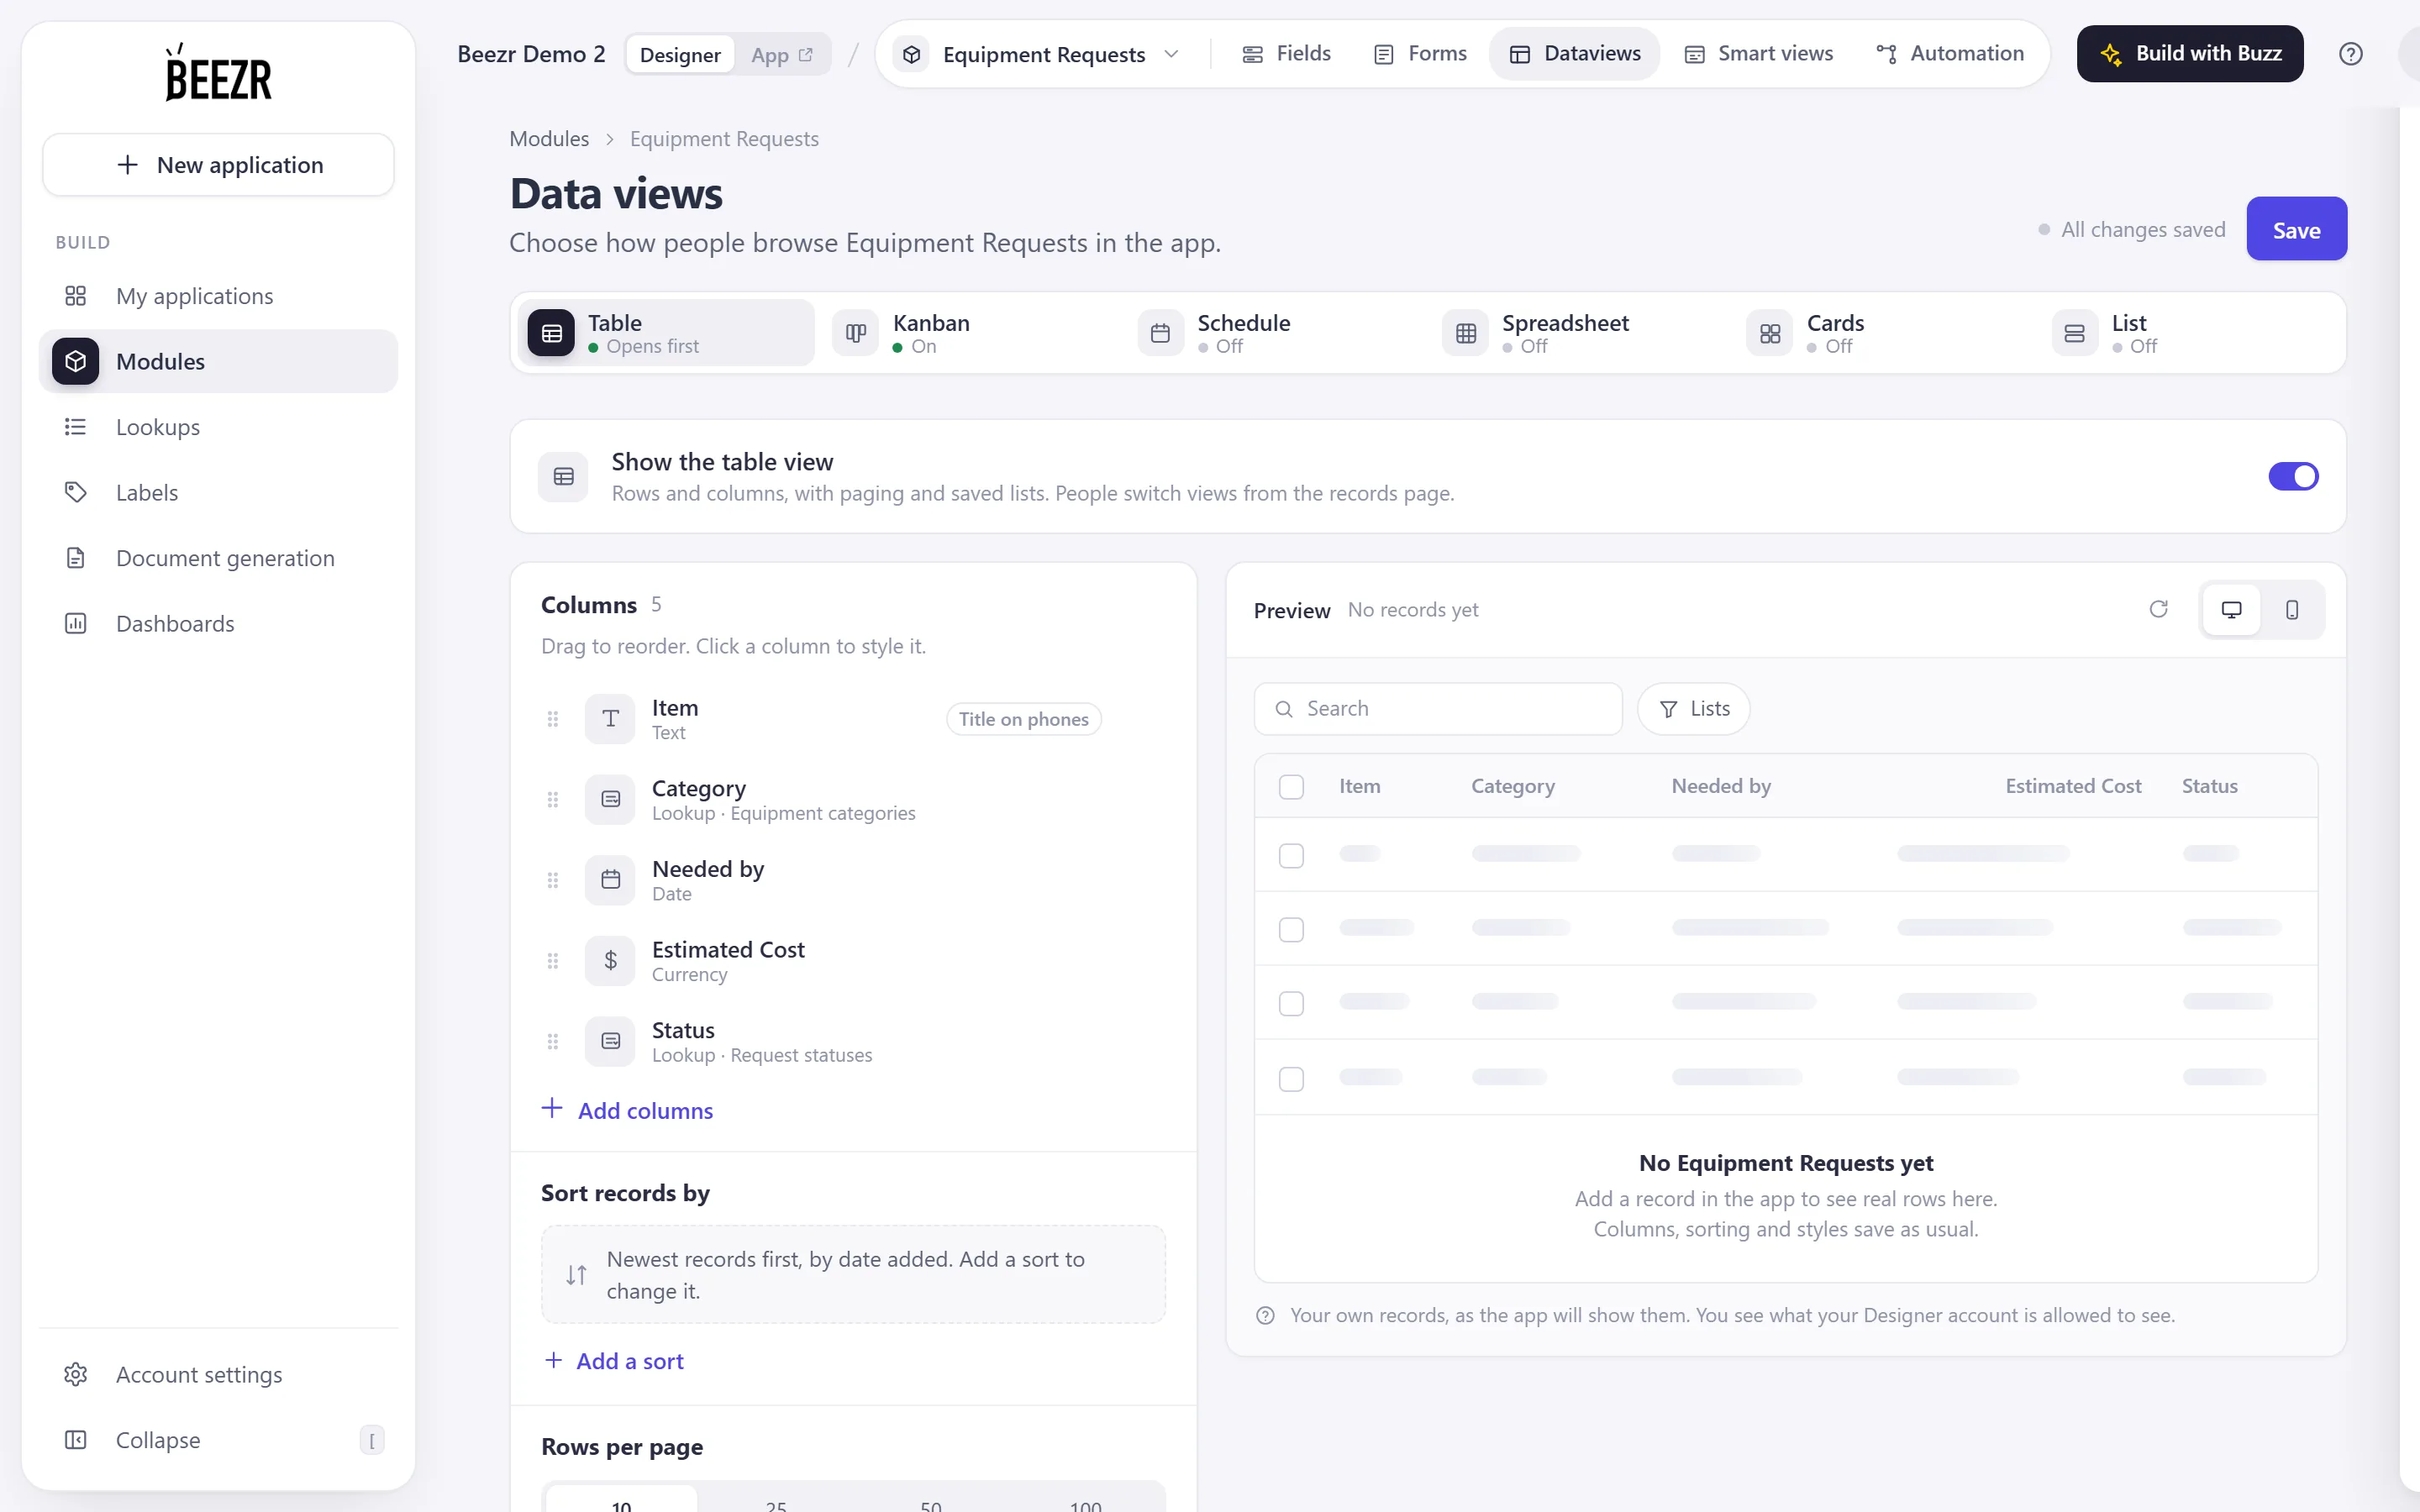
Task: Check the second preview row checkbox
Action: pos(1291,930)
